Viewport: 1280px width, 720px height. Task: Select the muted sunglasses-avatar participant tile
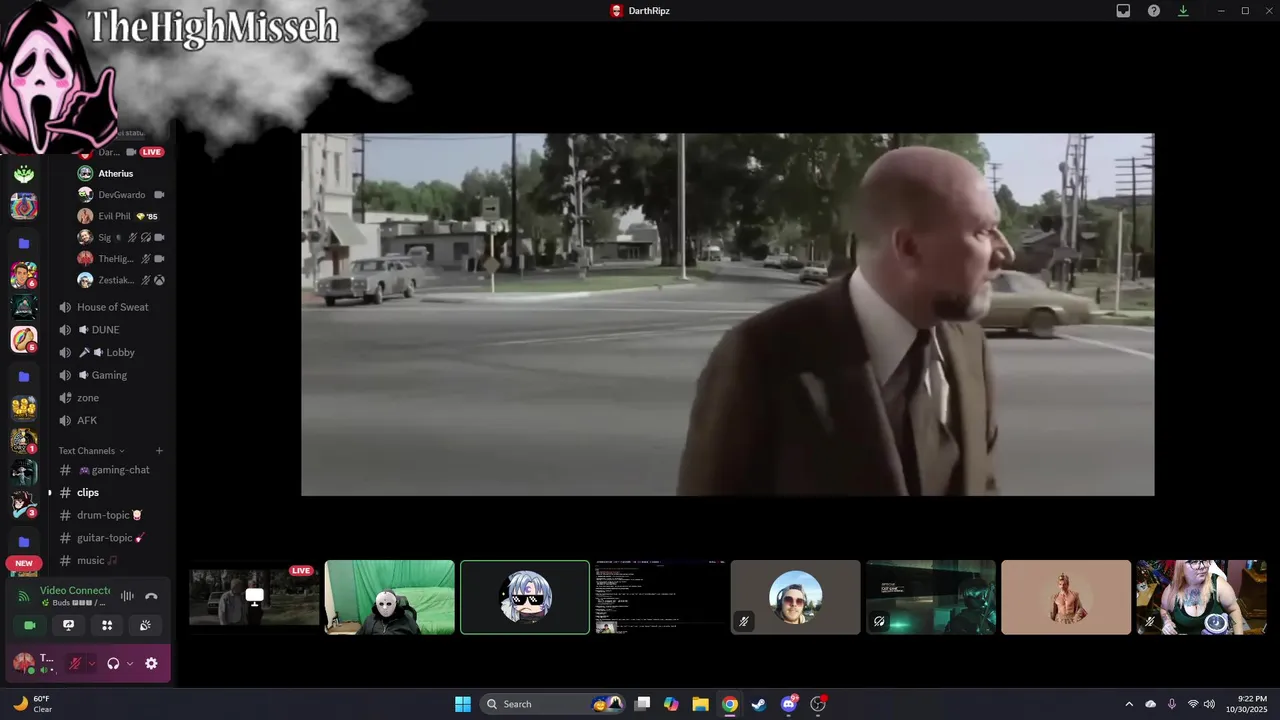[x=795, y=597]
